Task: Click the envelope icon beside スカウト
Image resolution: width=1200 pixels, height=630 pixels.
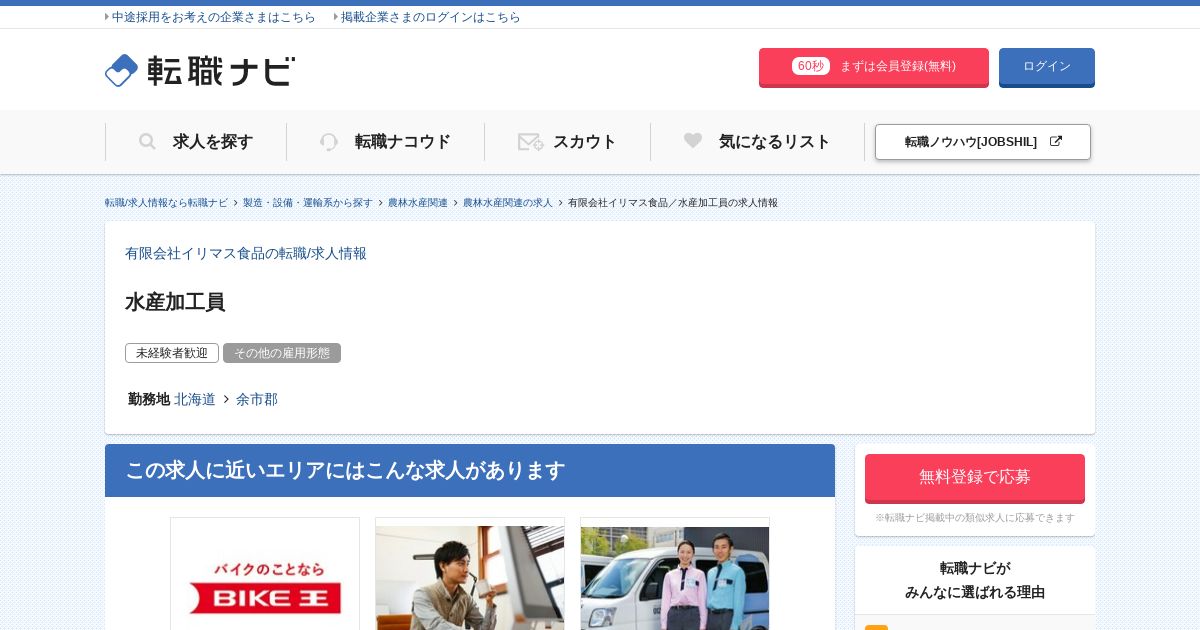Action: [531, 142]
